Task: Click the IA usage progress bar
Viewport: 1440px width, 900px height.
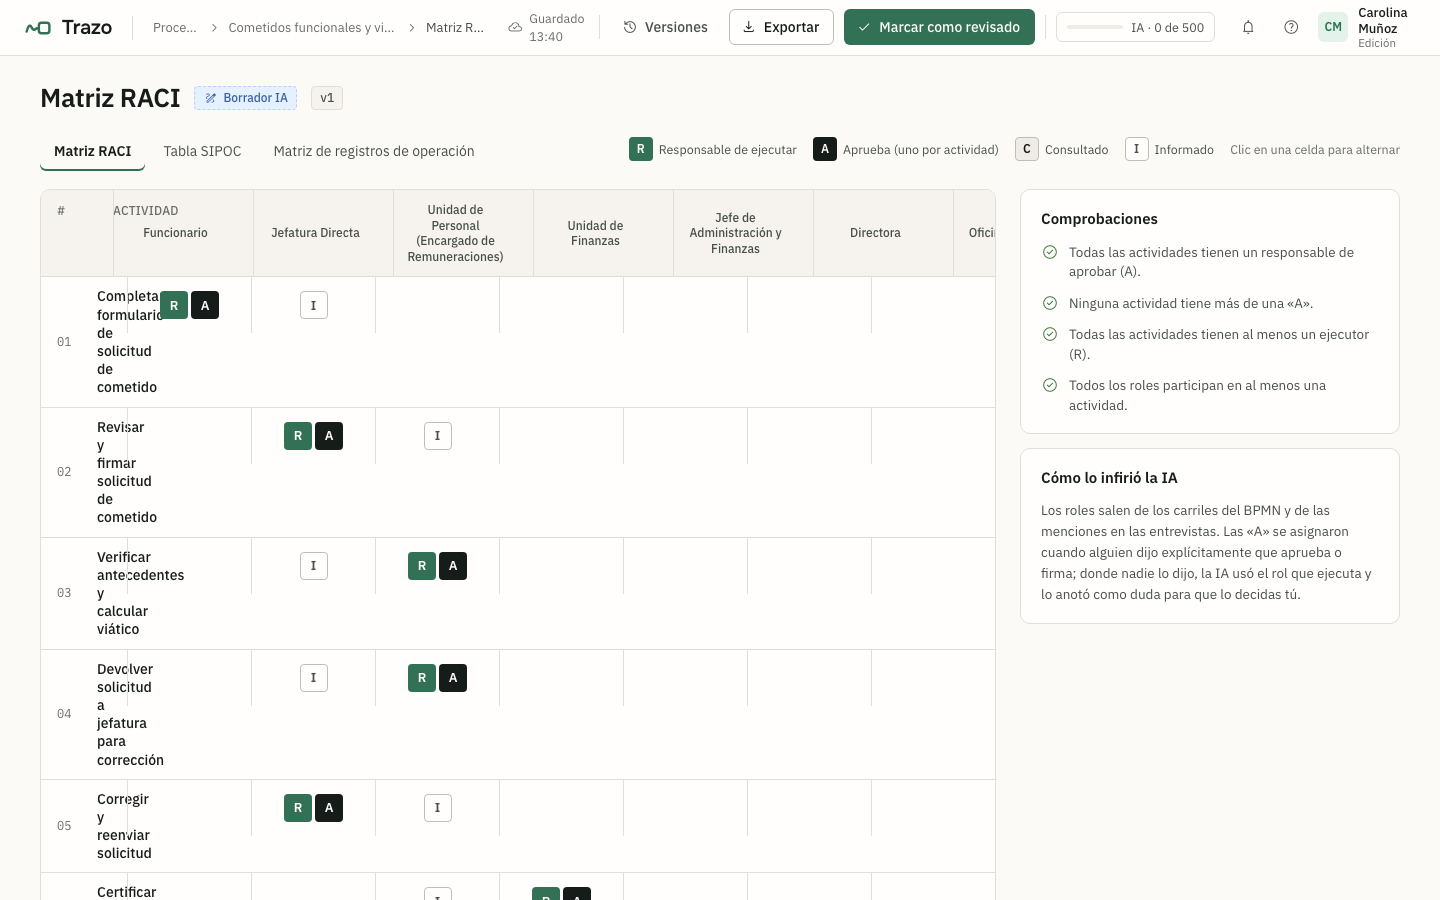Action: tap(1095, 27)
